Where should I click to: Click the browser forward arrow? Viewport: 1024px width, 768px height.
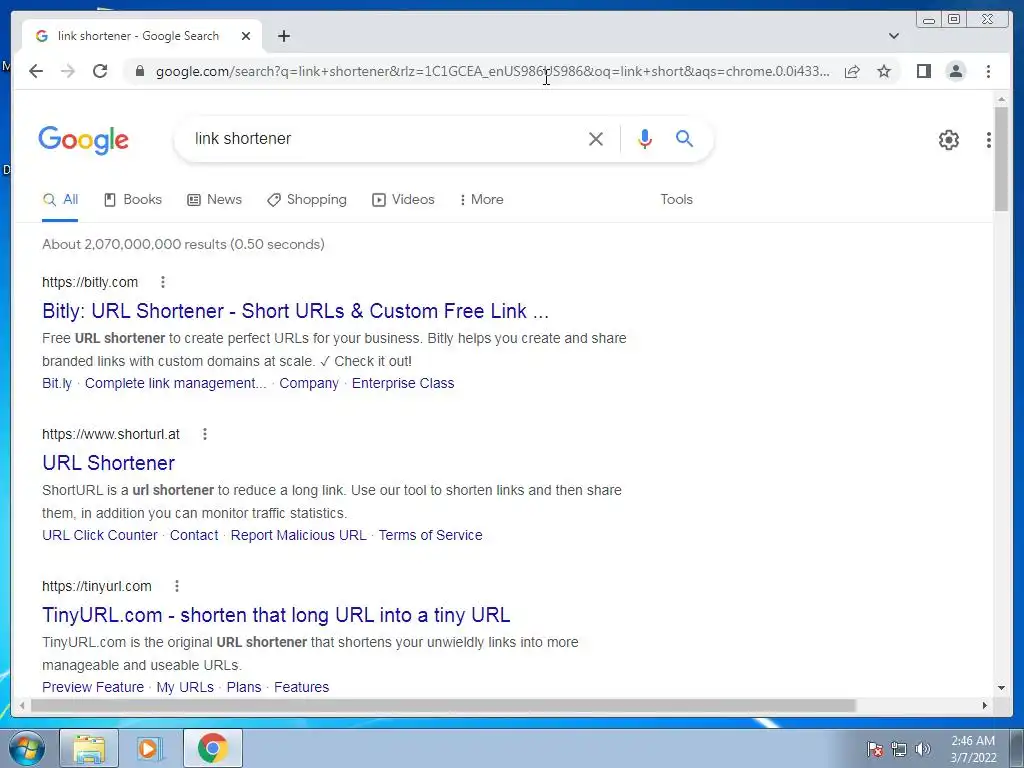click(68, 71)
